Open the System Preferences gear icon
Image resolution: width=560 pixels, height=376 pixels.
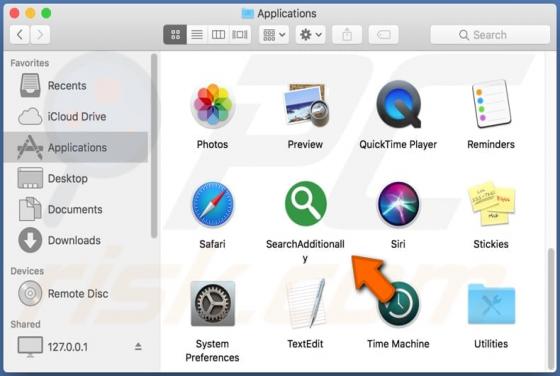point(212,304)
